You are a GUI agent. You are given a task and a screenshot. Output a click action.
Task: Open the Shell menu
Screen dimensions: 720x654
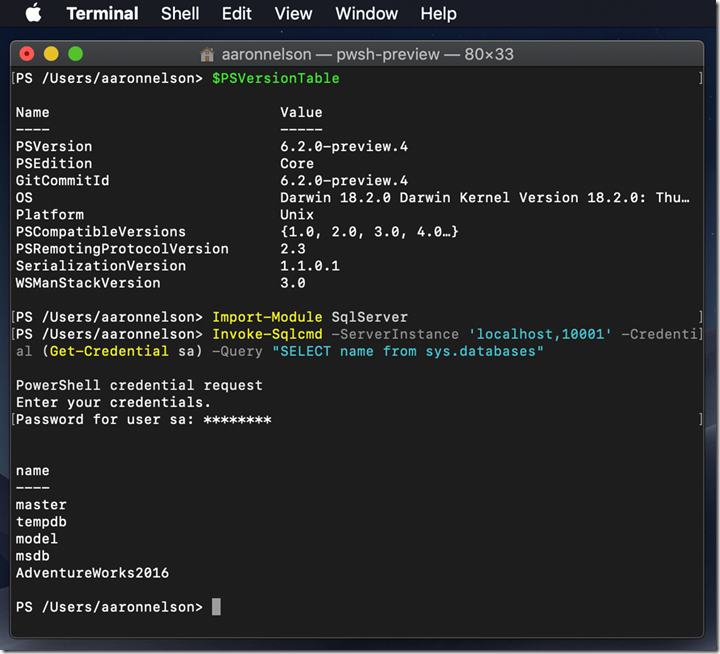click(180, 14)
